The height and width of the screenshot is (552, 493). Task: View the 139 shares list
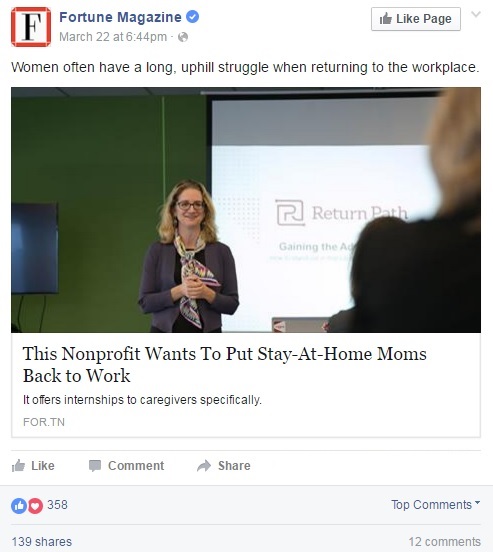tap(42, 542)
